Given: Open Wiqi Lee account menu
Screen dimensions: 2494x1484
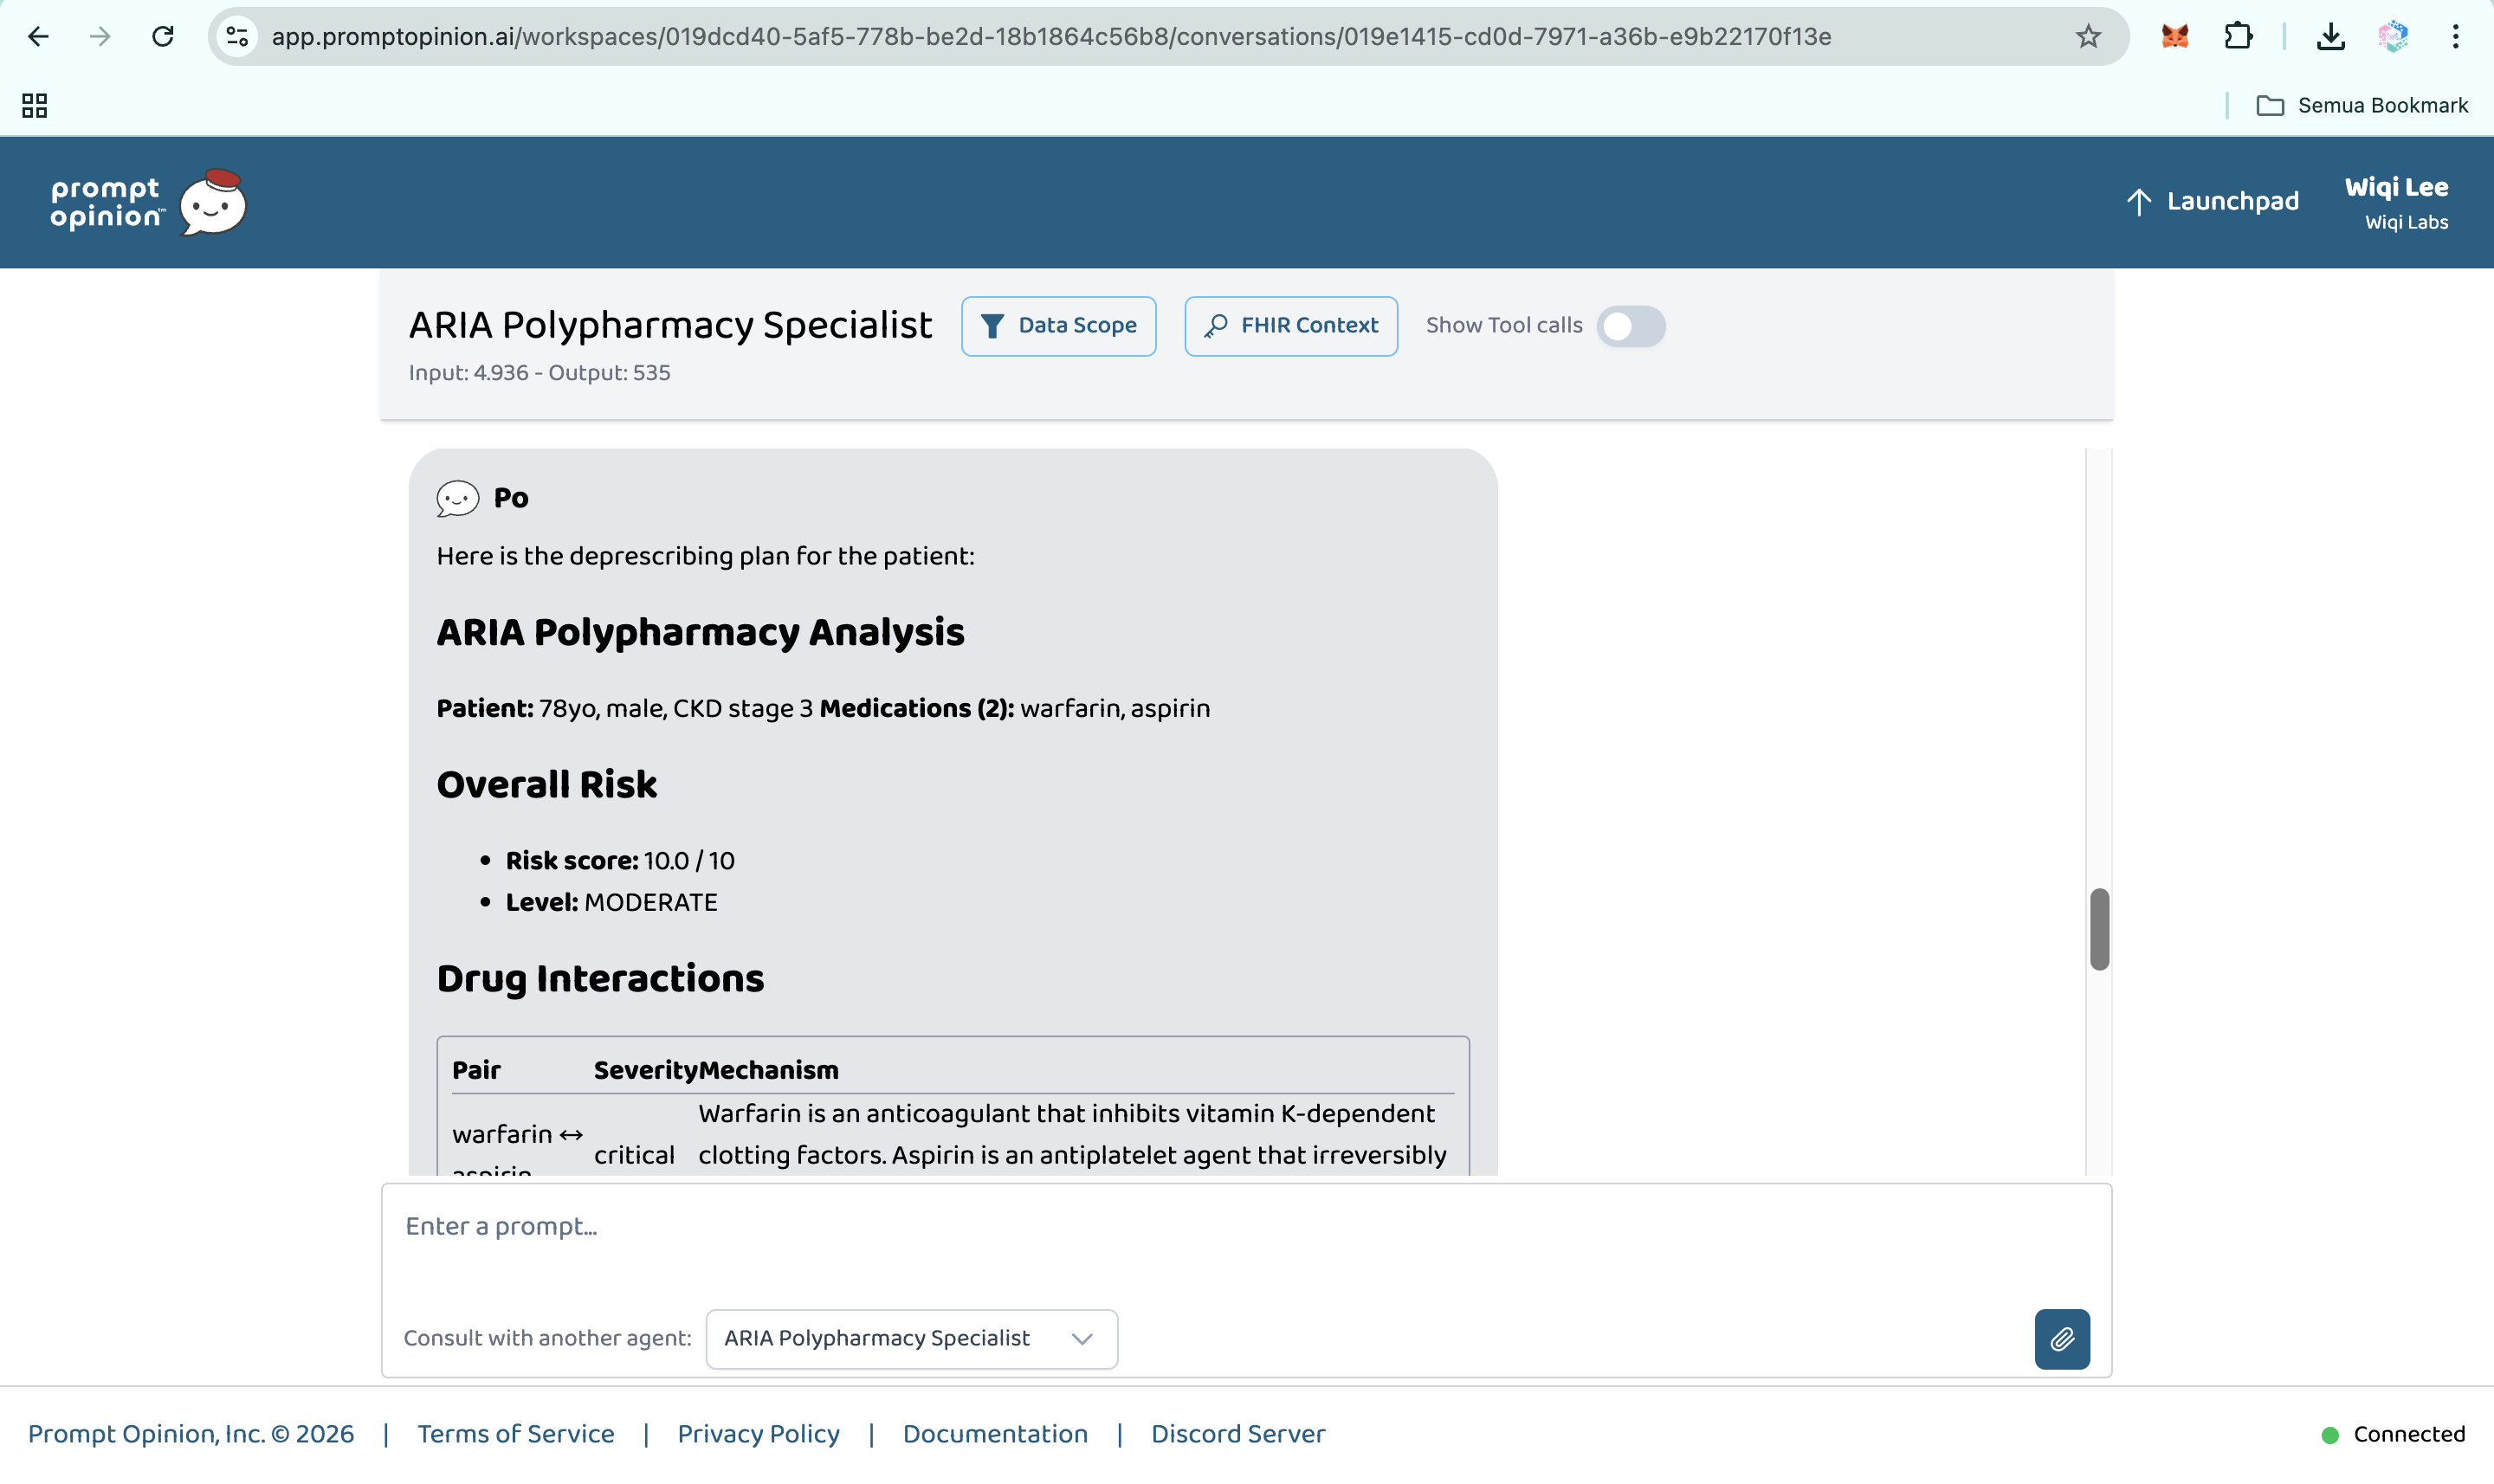Looking at the screenshot, I should point(2396,202).
